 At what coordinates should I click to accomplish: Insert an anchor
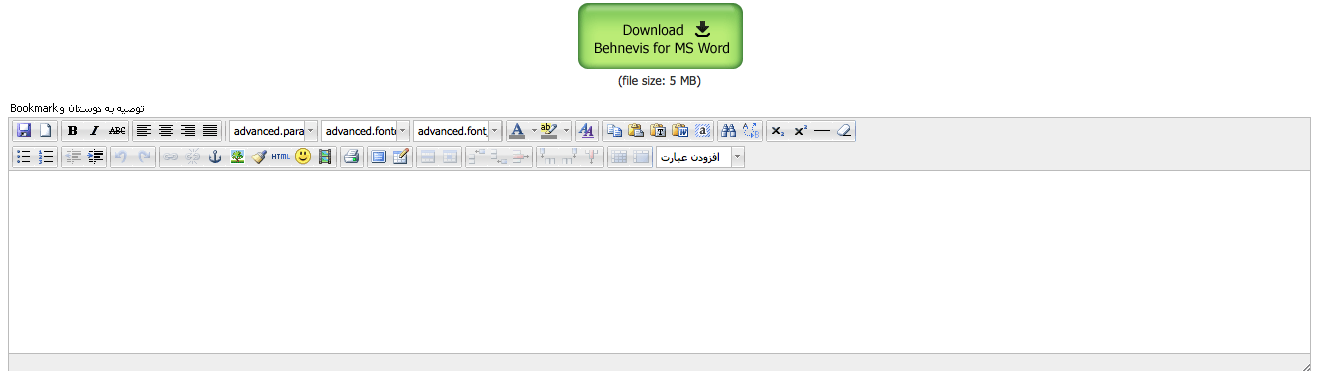(215, 157)
